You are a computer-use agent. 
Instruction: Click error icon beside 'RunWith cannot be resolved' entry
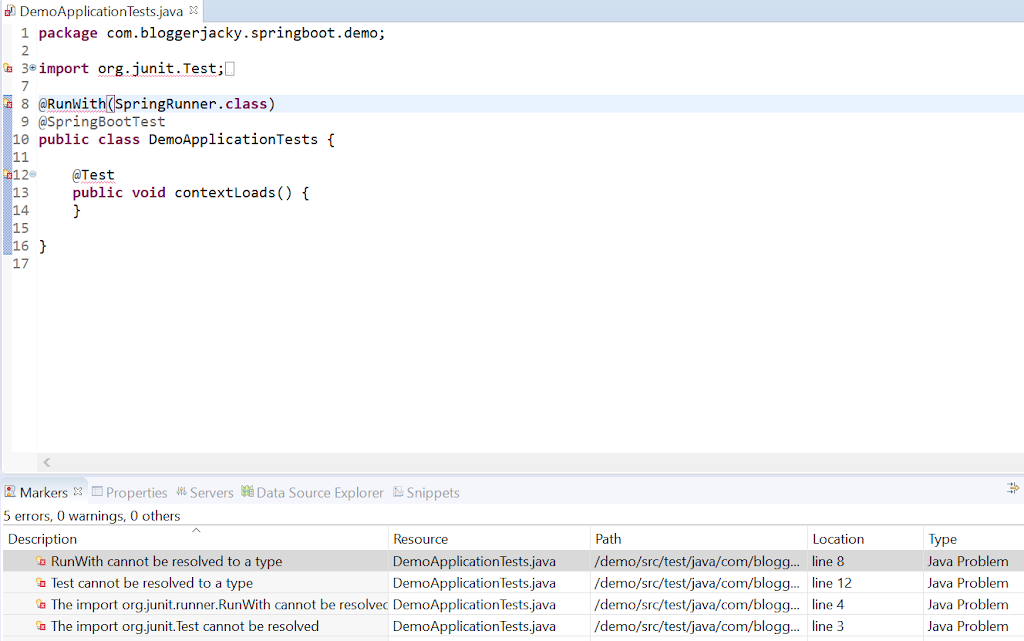coord(41,562)
